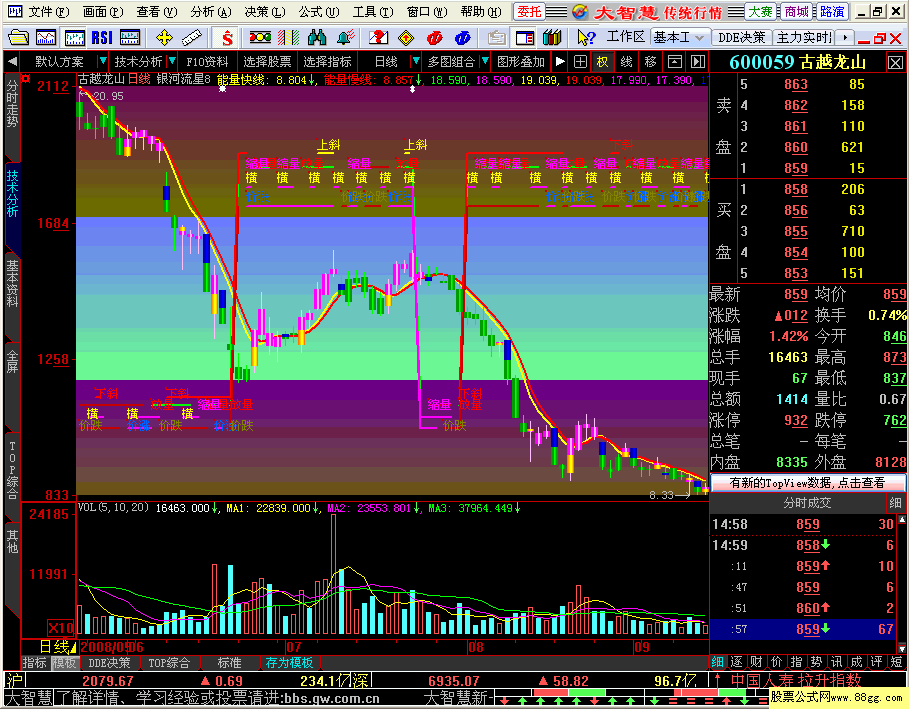The image size is (909, 709).
Task: Click the traffic light signal icon
Action: pos(260,38)
